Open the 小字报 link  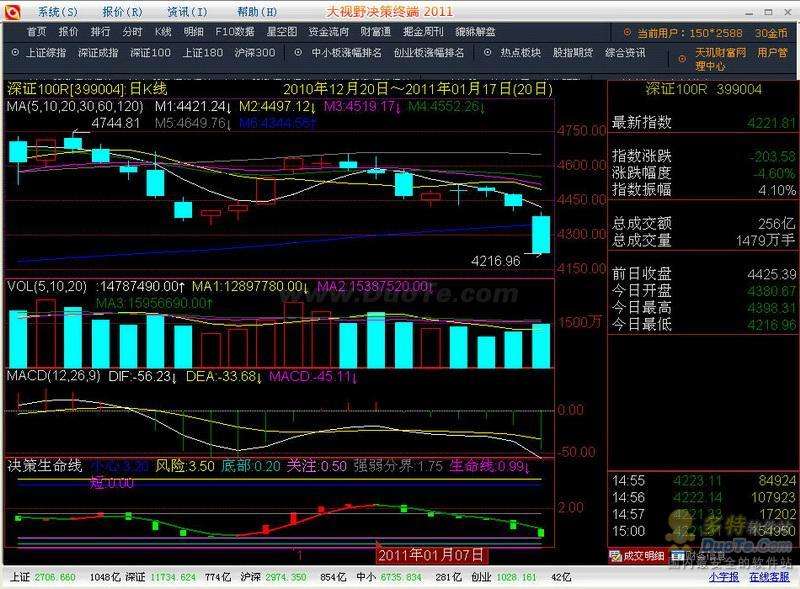(723, 577)
